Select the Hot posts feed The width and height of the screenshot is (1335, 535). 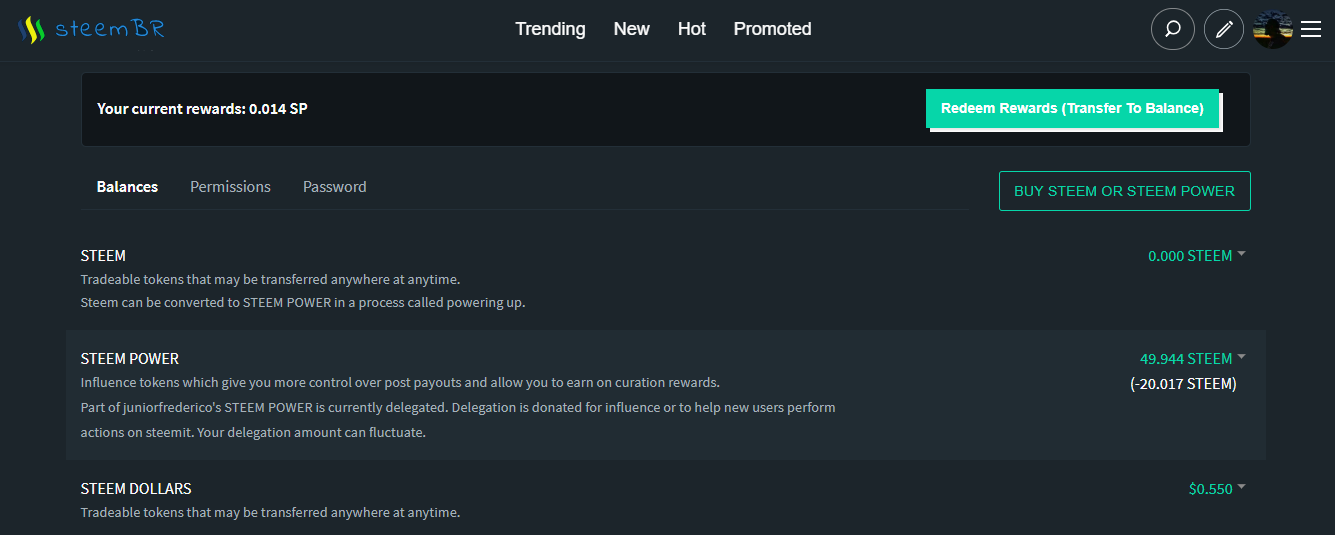692,29
